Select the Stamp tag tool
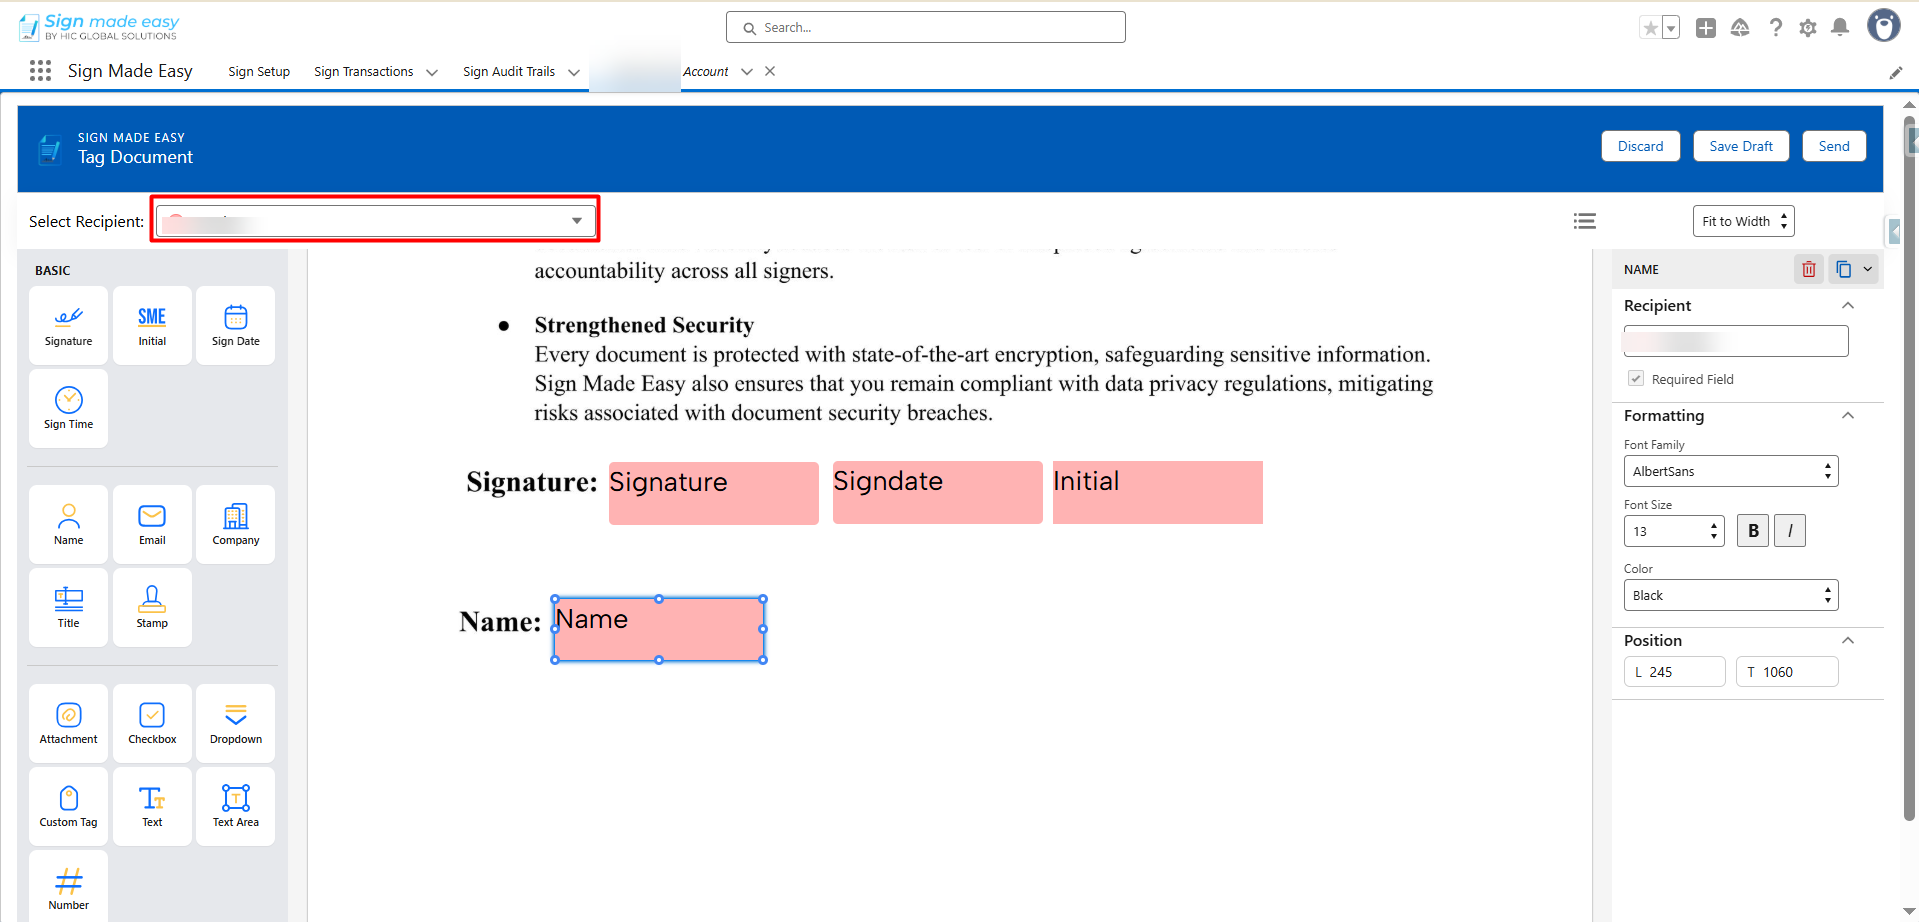The height and width of the screenshot is (922, 1919). pyautogui.click(x=152, y=608)
